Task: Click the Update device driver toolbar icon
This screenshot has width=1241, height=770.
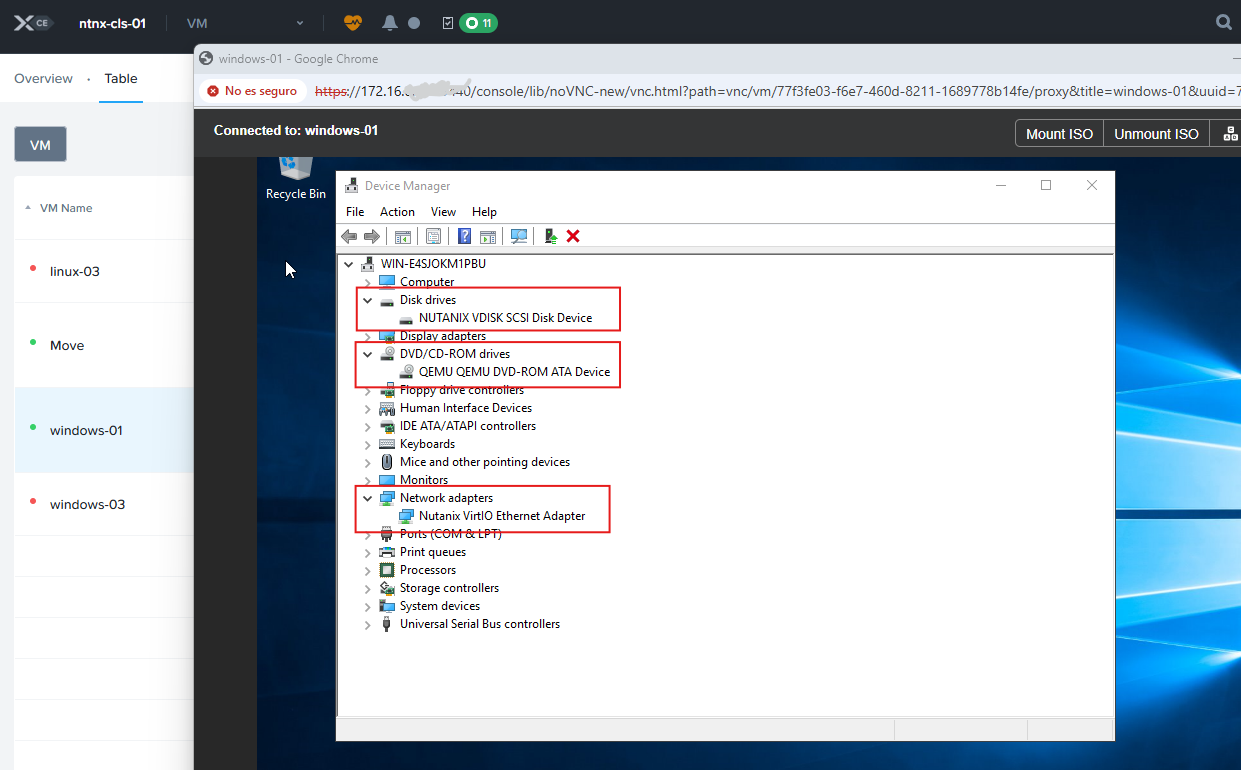Action: [x=549, y=236]
